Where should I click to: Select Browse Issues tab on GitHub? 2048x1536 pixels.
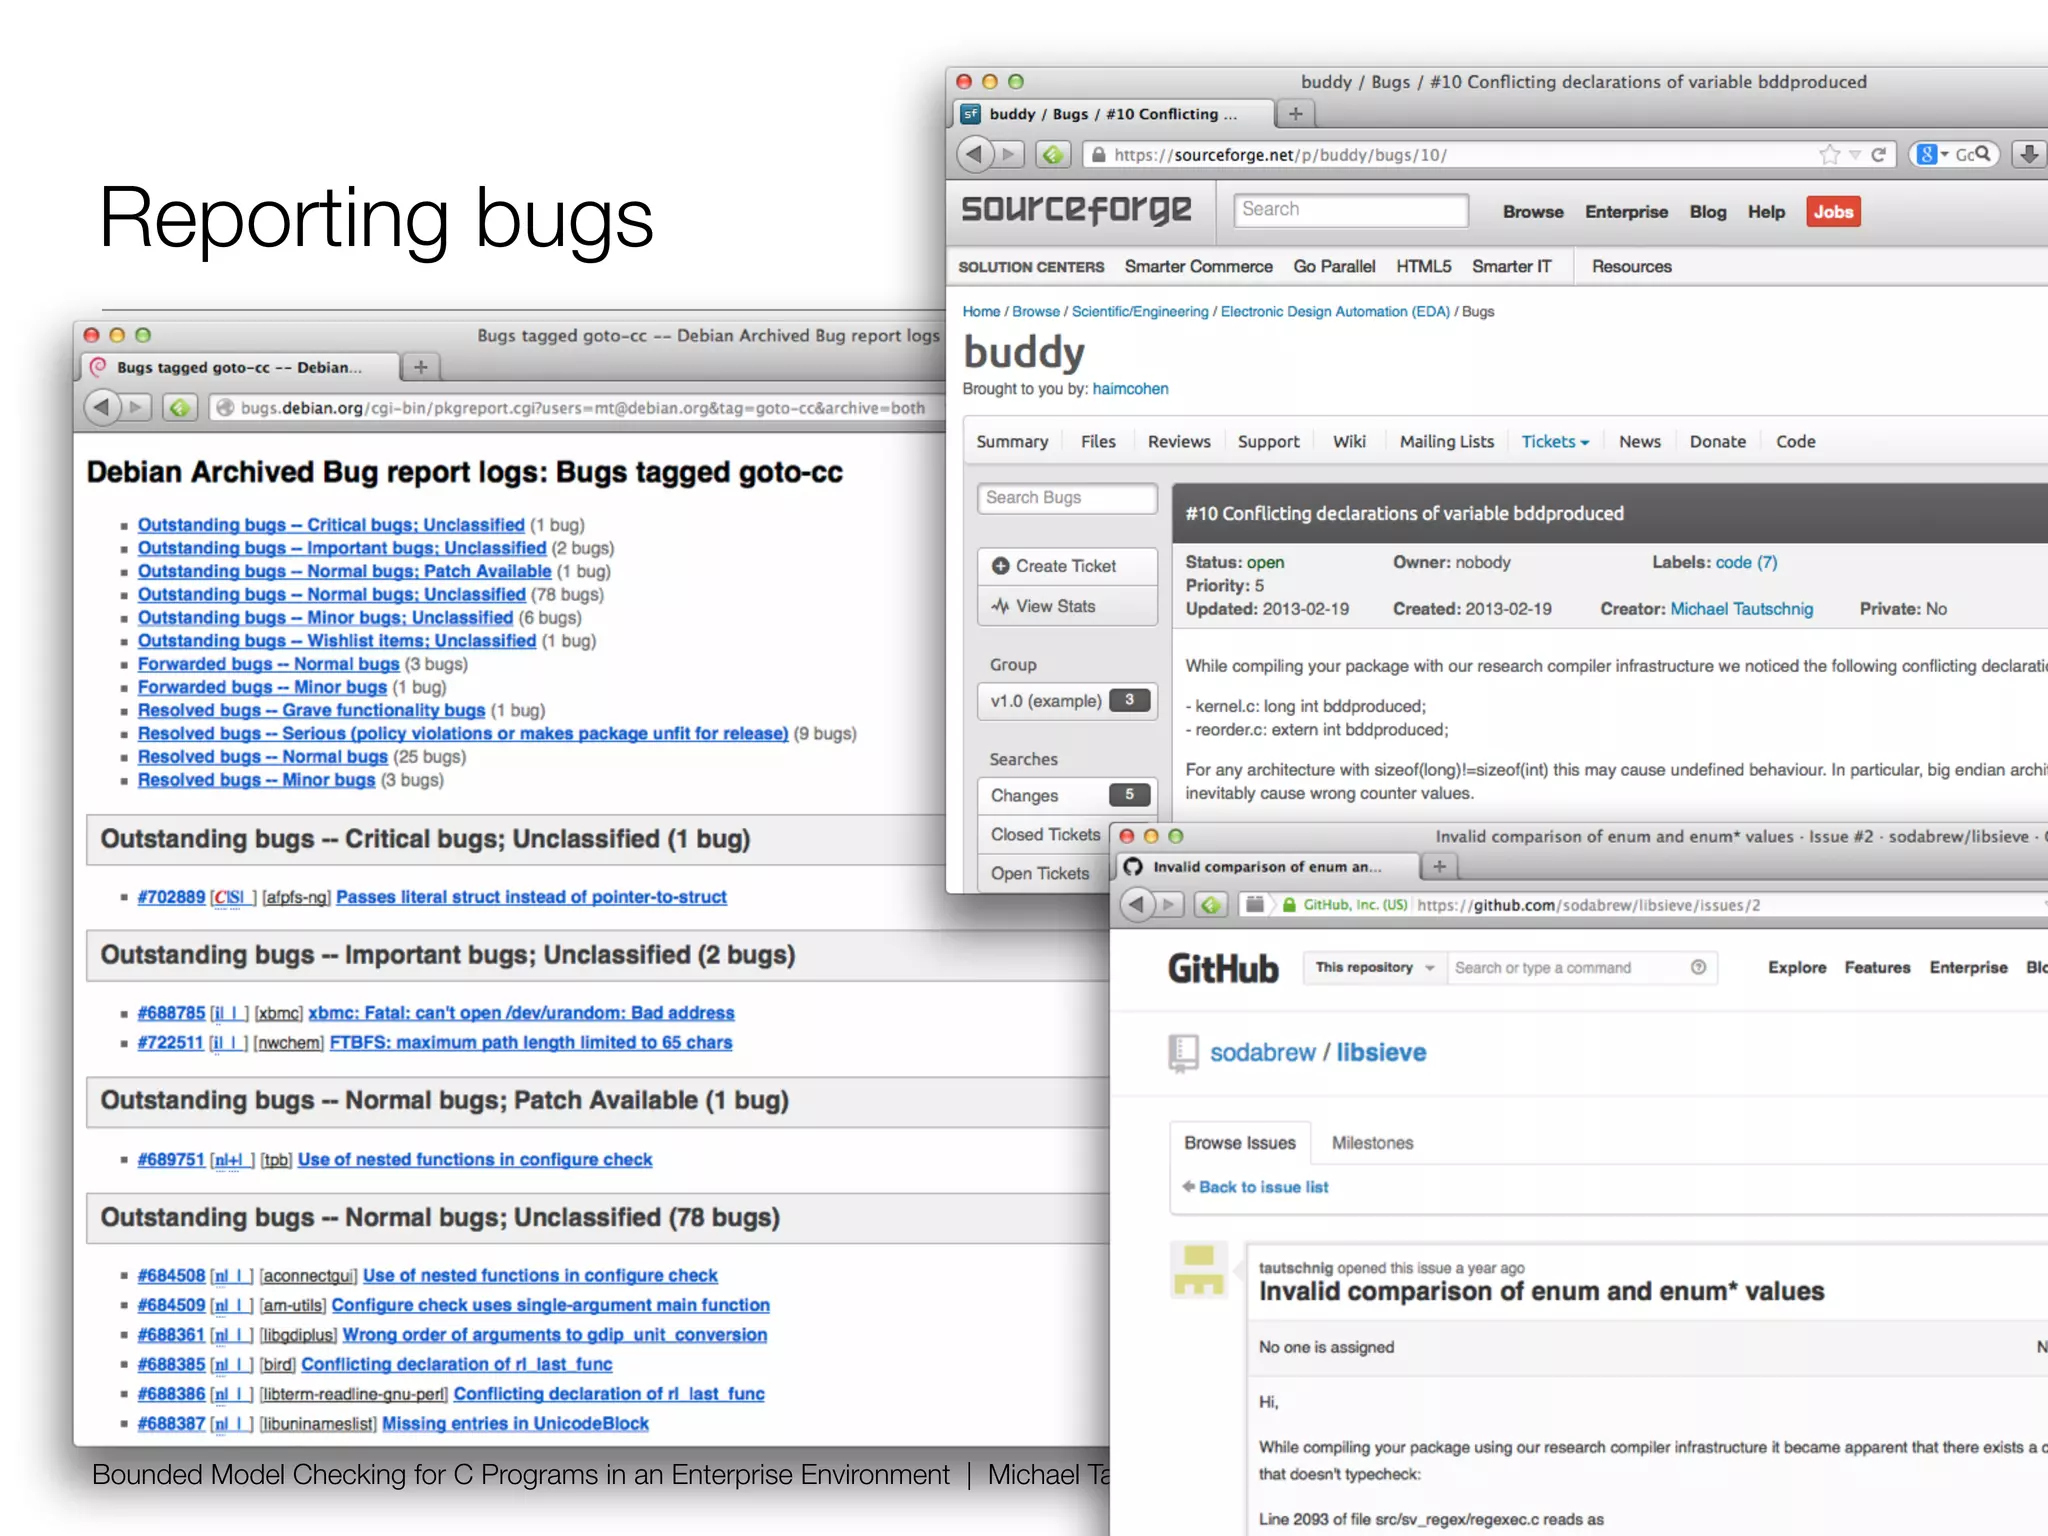(x=1240, y=1142)
